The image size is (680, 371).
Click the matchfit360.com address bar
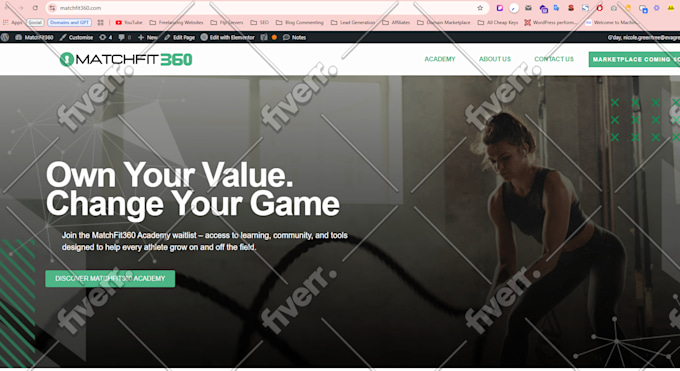(x=267, y=8)
